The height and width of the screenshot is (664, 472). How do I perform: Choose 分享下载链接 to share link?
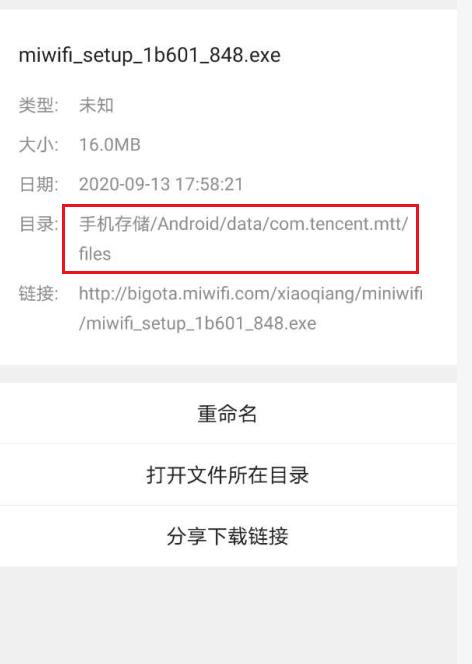tap(228, 536)
